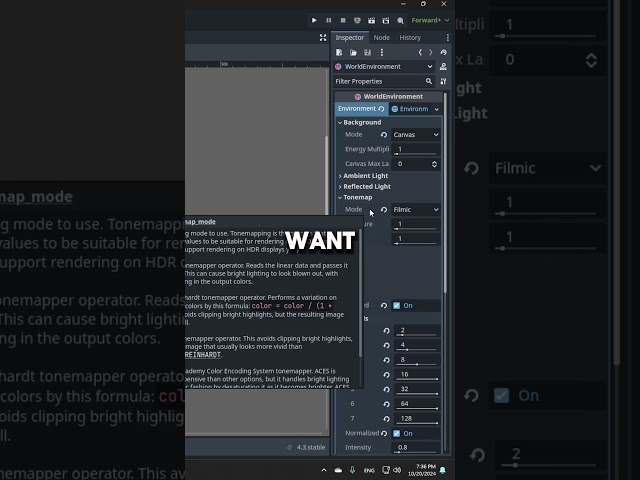Click the Intensity value 0.8
Screen dimensions: 640x480
pos(417,447)
